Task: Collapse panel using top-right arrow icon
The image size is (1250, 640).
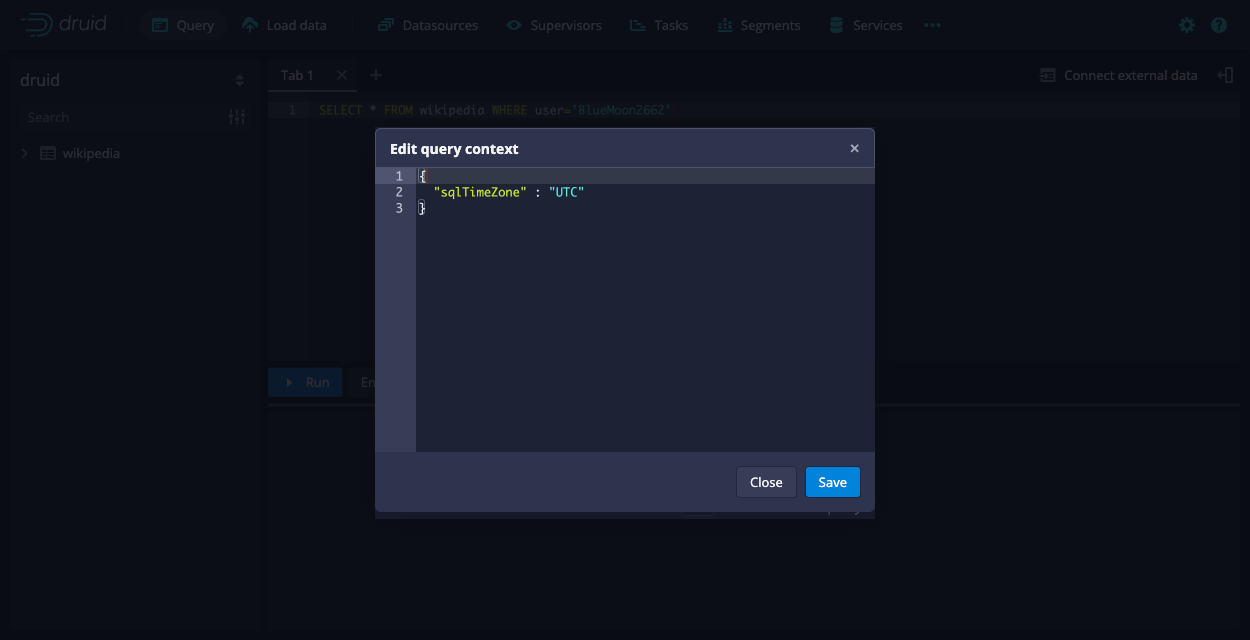Action: coord(1226,75)
